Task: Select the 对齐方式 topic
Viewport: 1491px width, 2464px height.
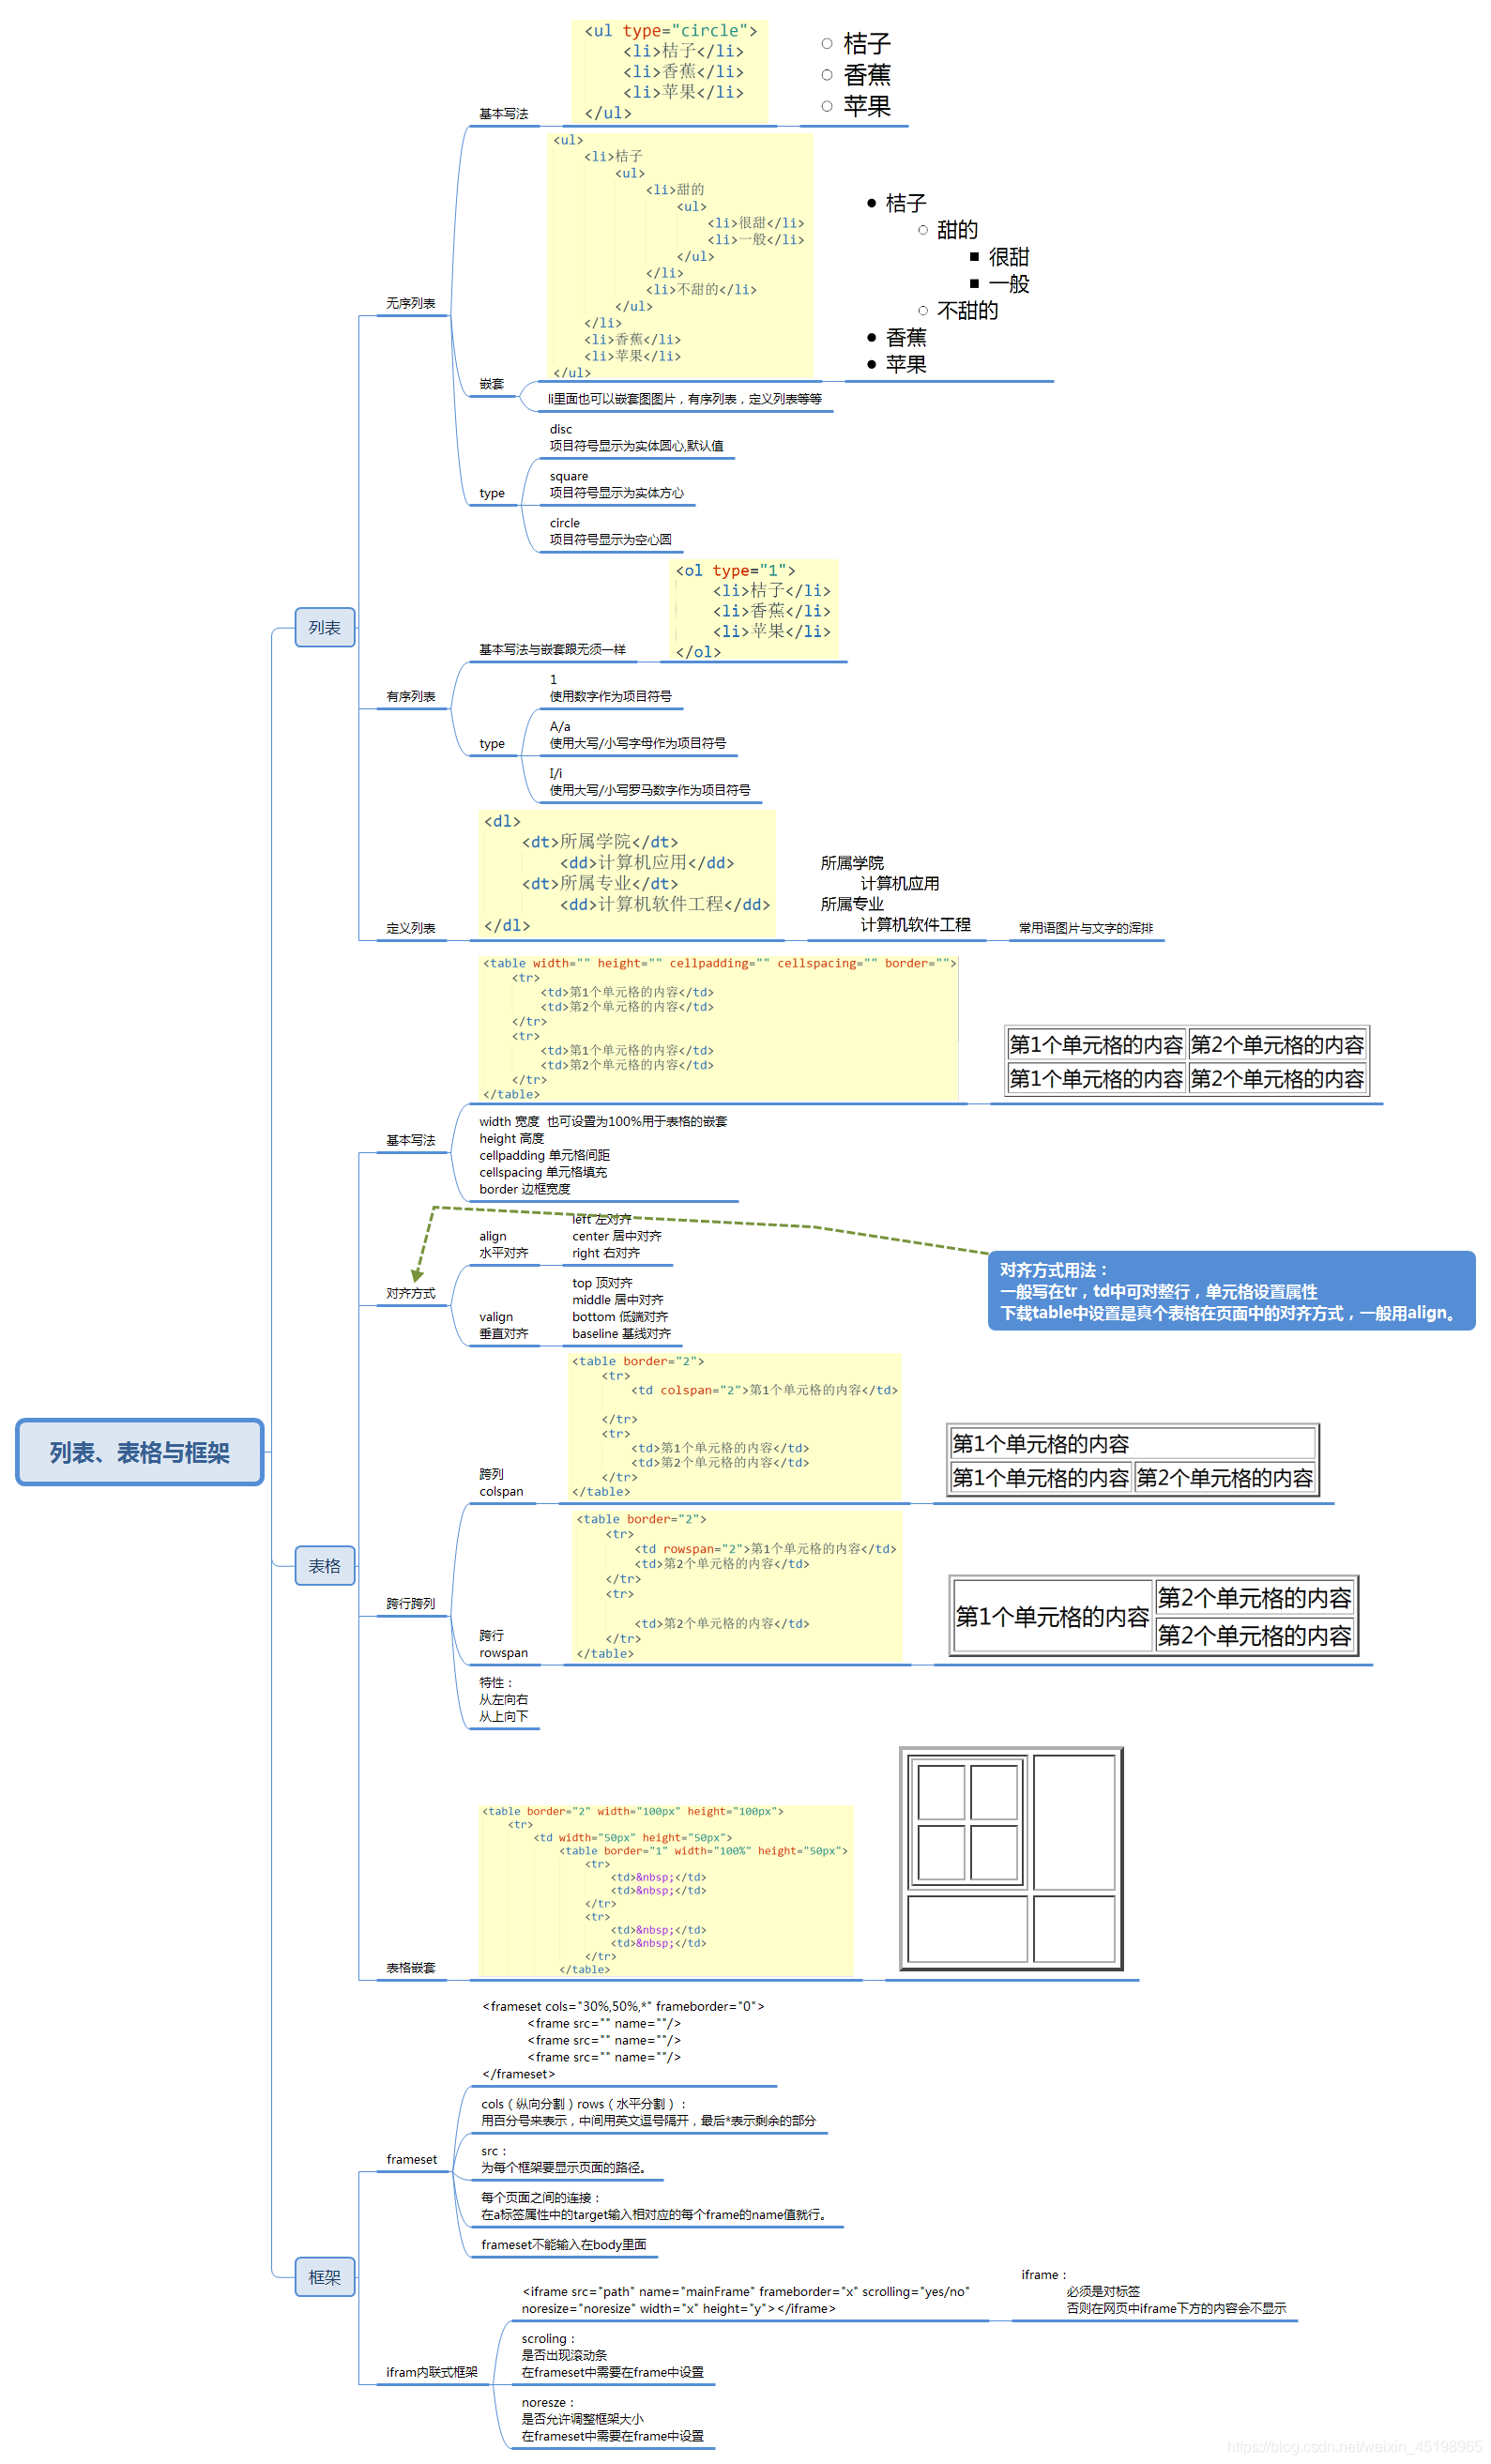Action: point(411,1293)
